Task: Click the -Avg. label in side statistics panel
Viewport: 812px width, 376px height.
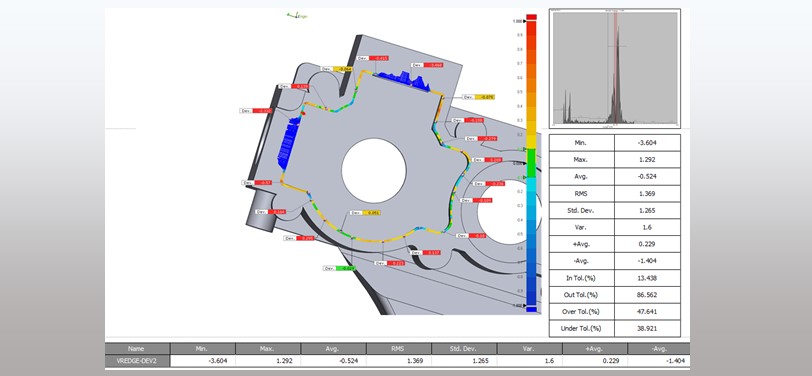Action: point(582,261)
